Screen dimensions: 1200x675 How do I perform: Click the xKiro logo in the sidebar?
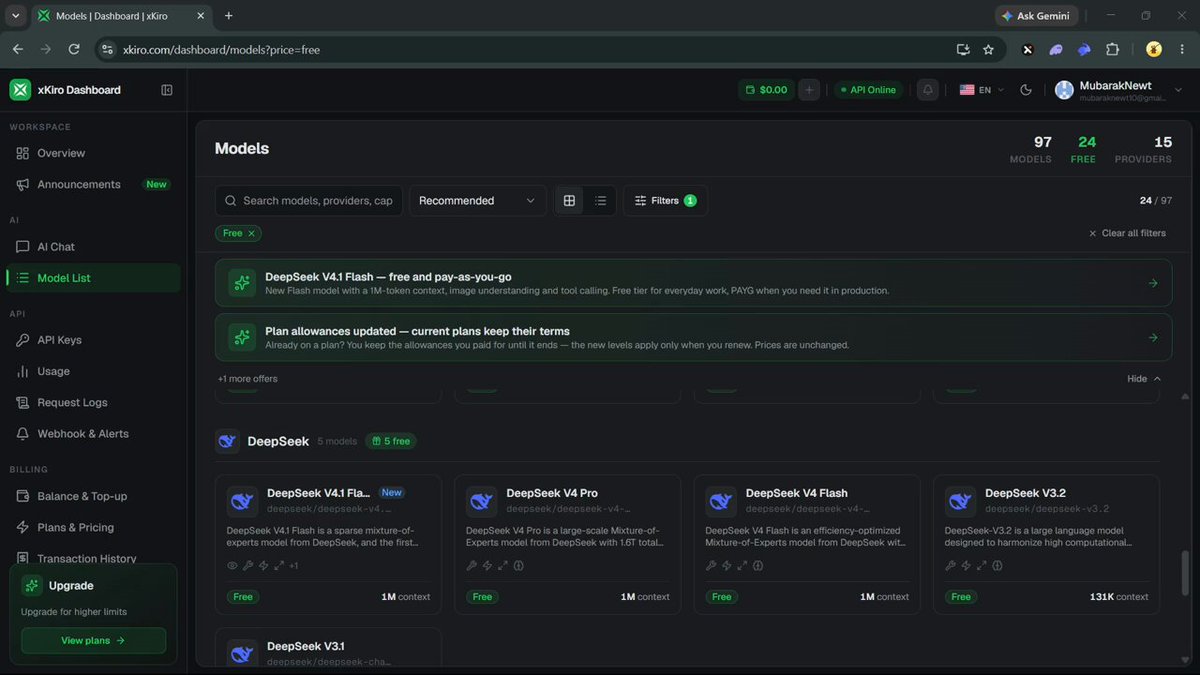click(x=20, y=90)
